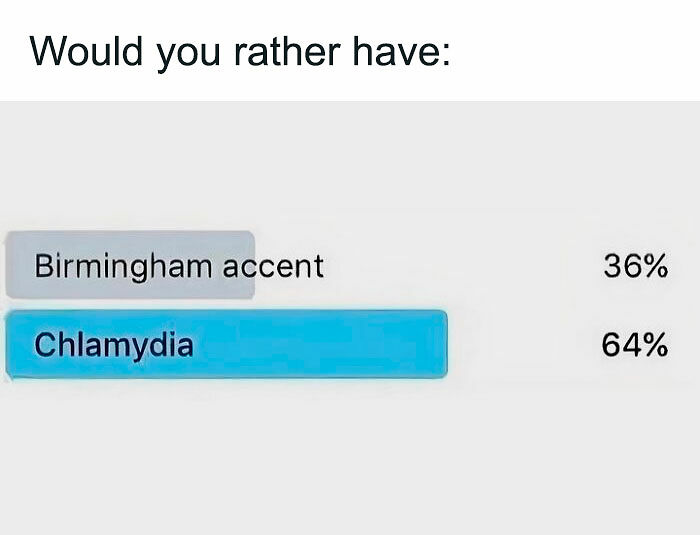This screenshot has height=535, width=700.
Task: Click the word "Would" in the title
Action: [86, 50]
